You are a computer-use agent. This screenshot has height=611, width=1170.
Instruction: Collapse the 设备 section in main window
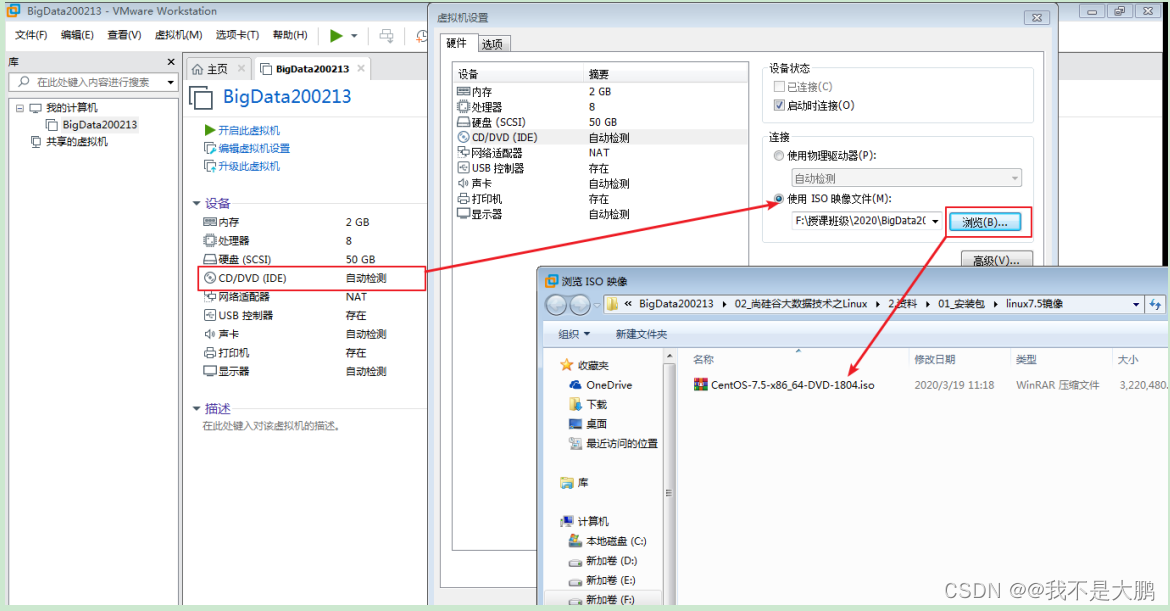pyautogui.click(x=196, y=204)
